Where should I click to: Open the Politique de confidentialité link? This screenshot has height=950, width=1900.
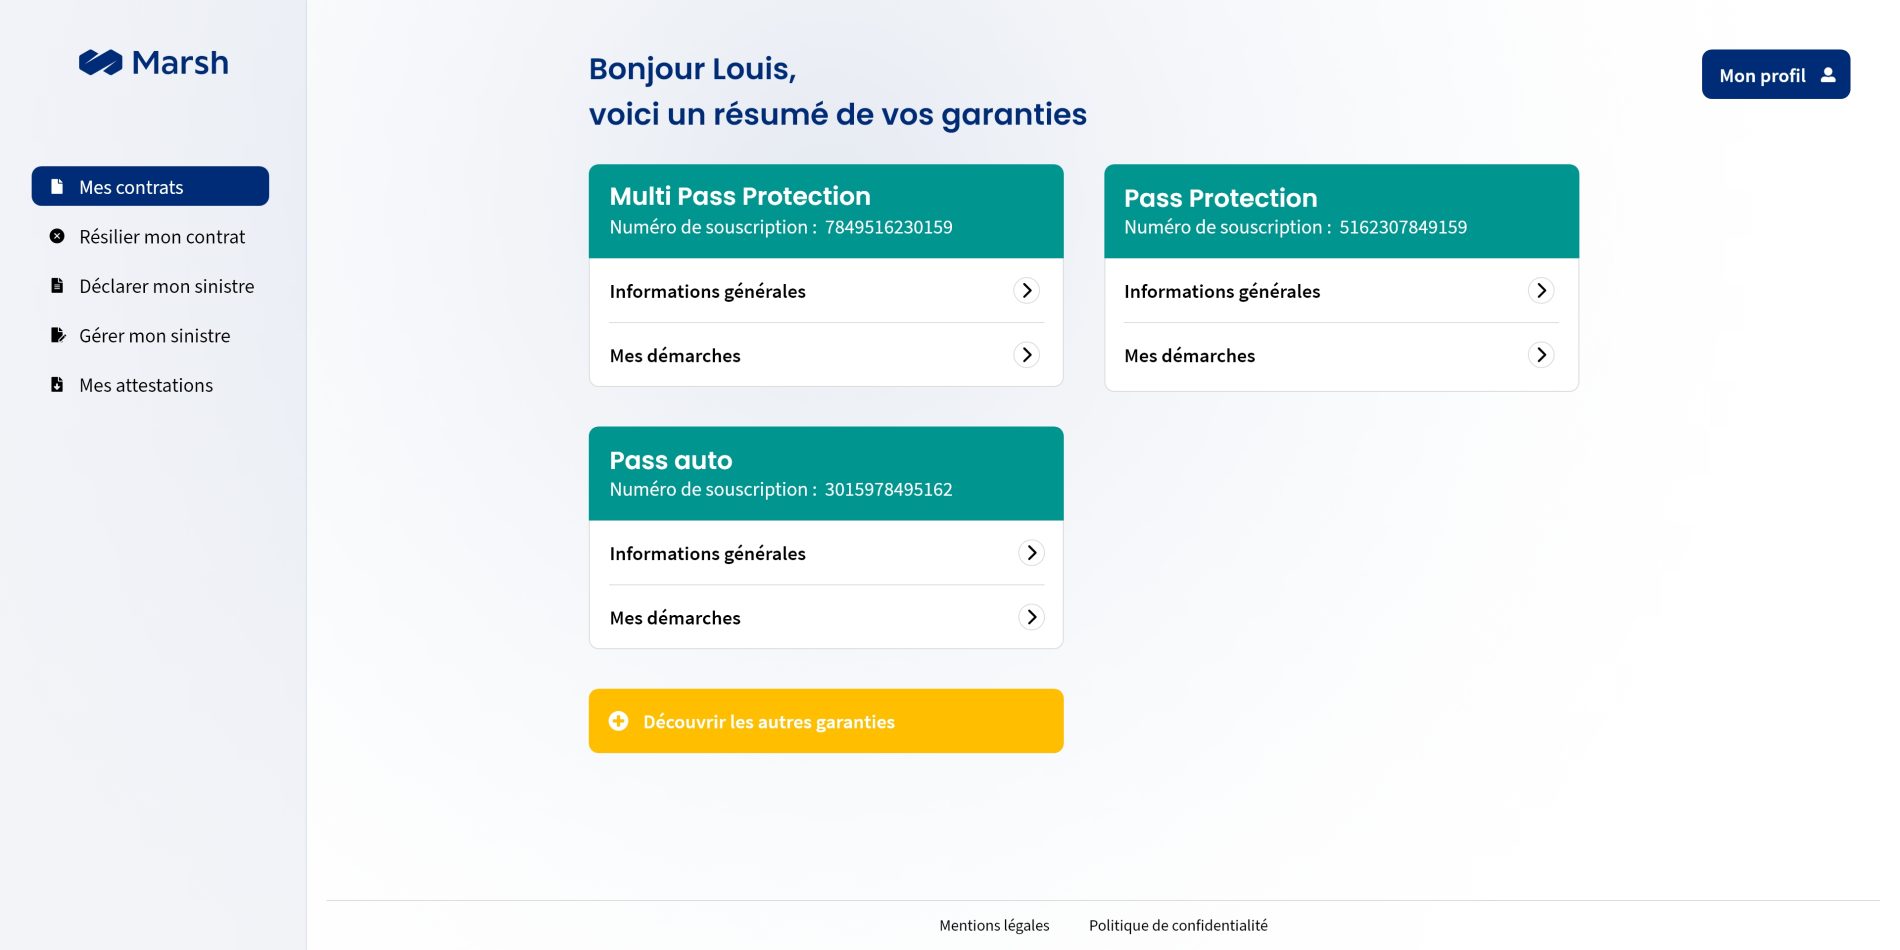coord(1178,926)
